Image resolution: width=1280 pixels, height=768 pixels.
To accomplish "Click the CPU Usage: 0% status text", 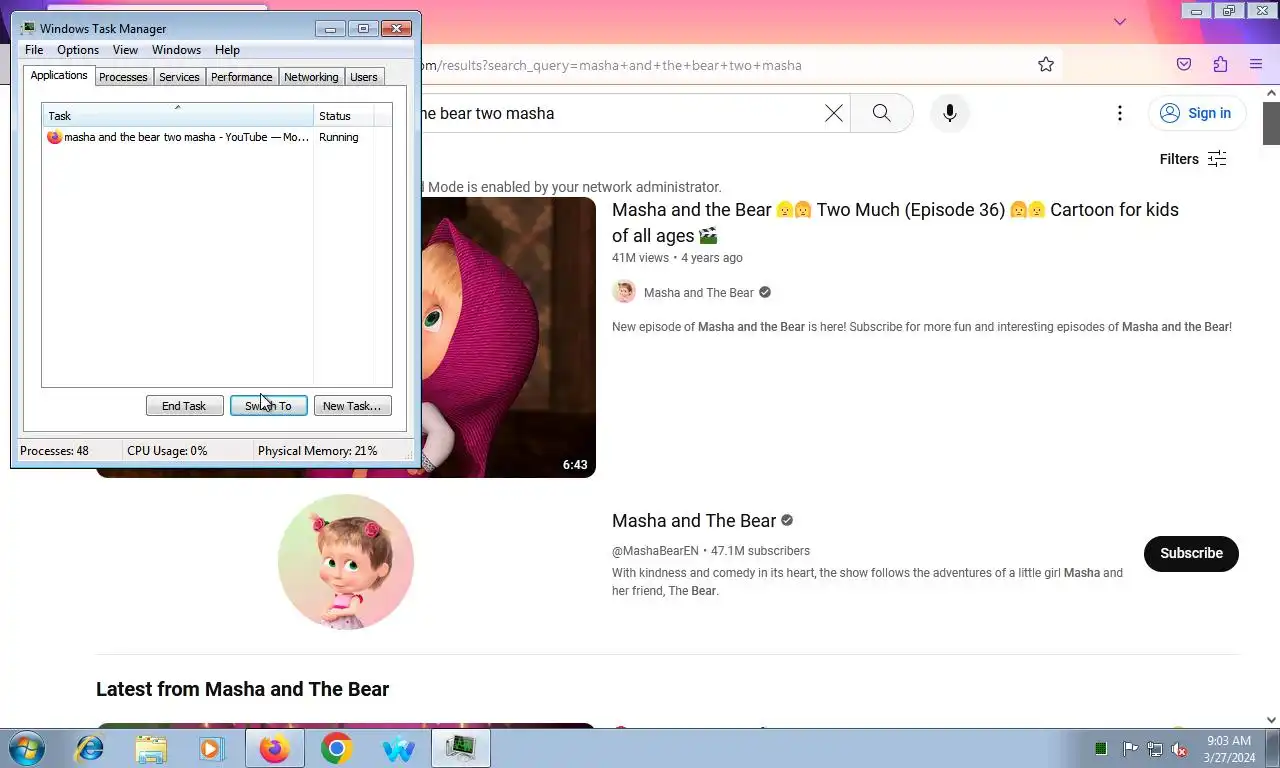I will tap(167, 451).
